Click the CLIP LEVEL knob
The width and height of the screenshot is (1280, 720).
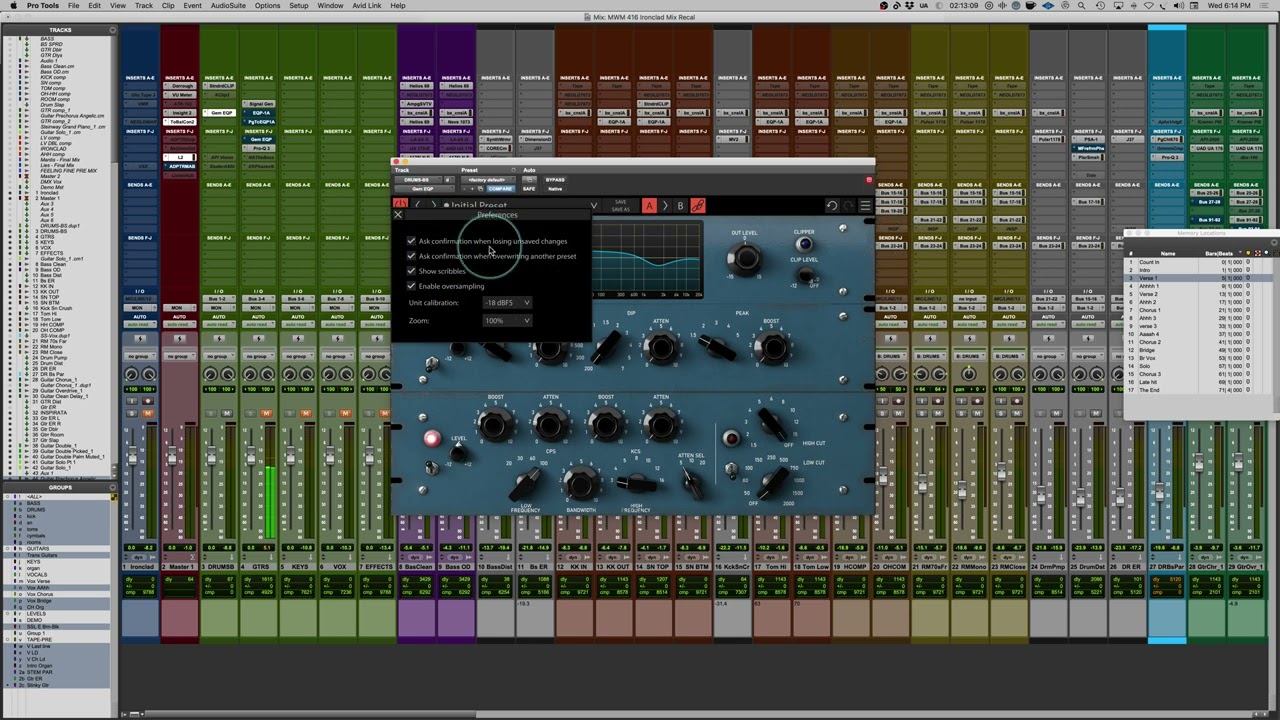[804, 277]
